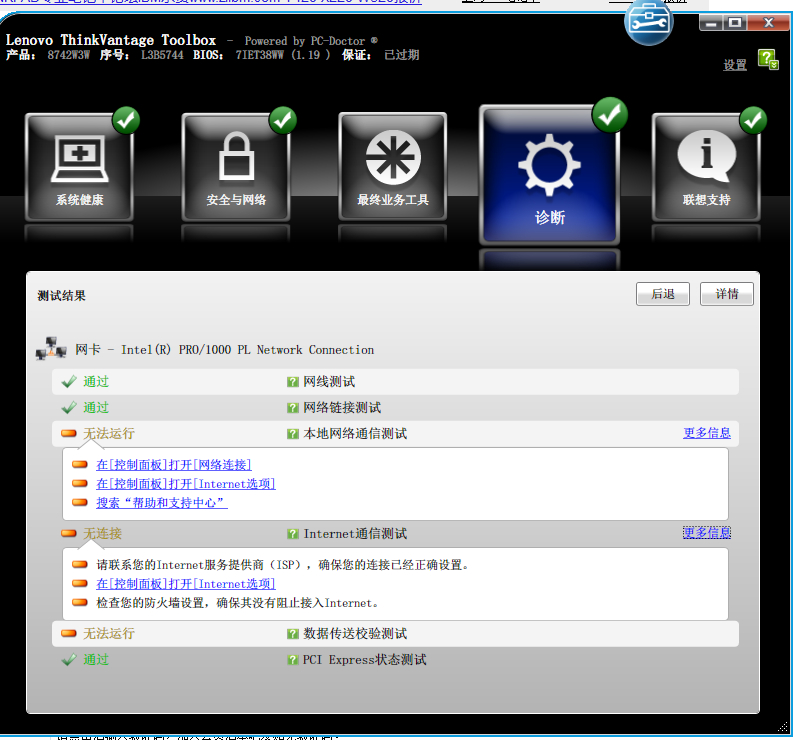Click help icon next to 数据传送校验测试
This screenshot has height=740, width=794.
coord(293,634)
